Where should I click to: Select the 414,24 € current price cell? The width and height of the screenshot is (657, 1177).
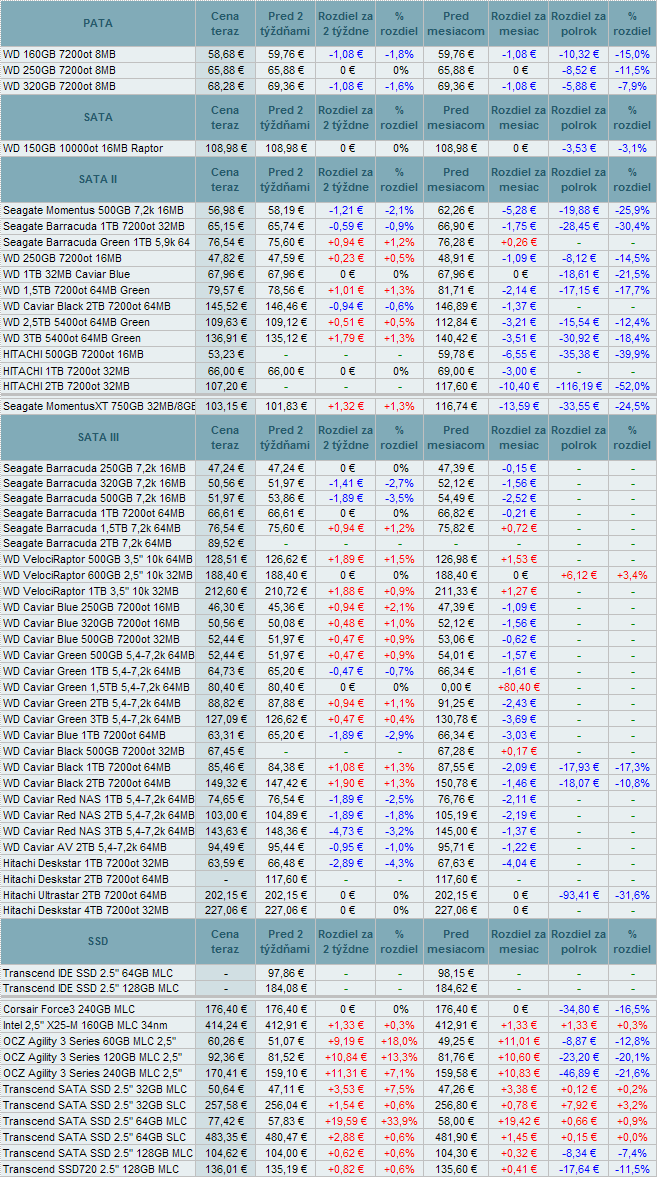tap(225, 1025)
